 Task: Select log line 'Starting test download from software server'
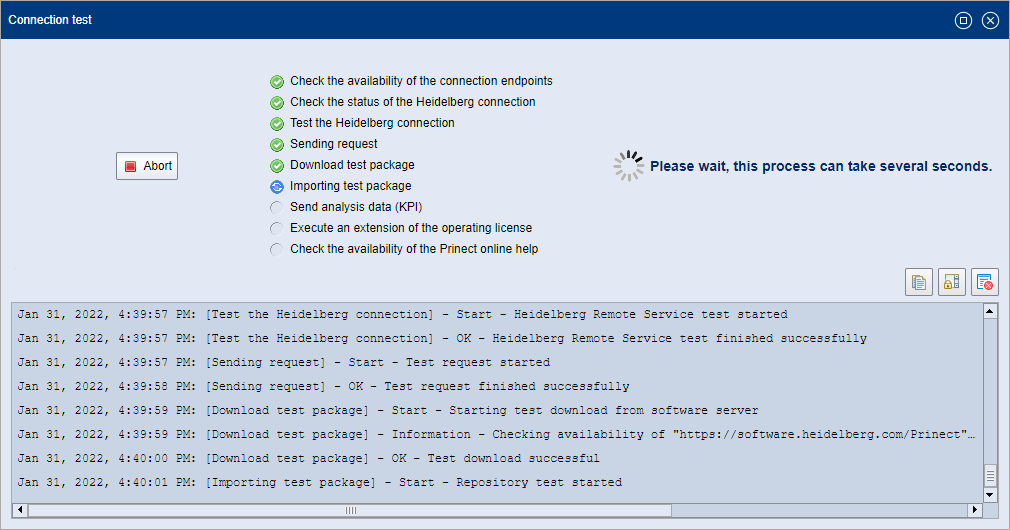388,410
